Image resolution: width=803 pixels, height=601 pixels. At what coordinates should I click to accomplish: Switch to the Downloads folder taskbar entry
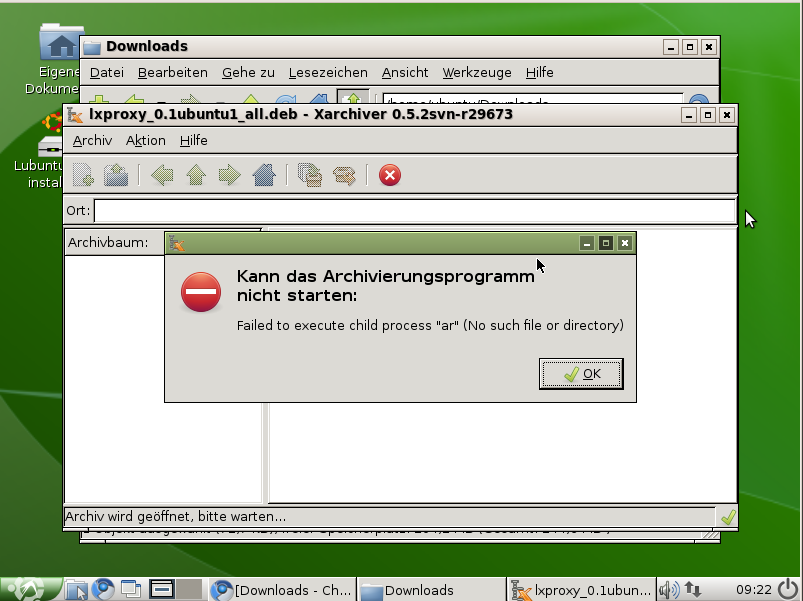click(x=431, y=590)
